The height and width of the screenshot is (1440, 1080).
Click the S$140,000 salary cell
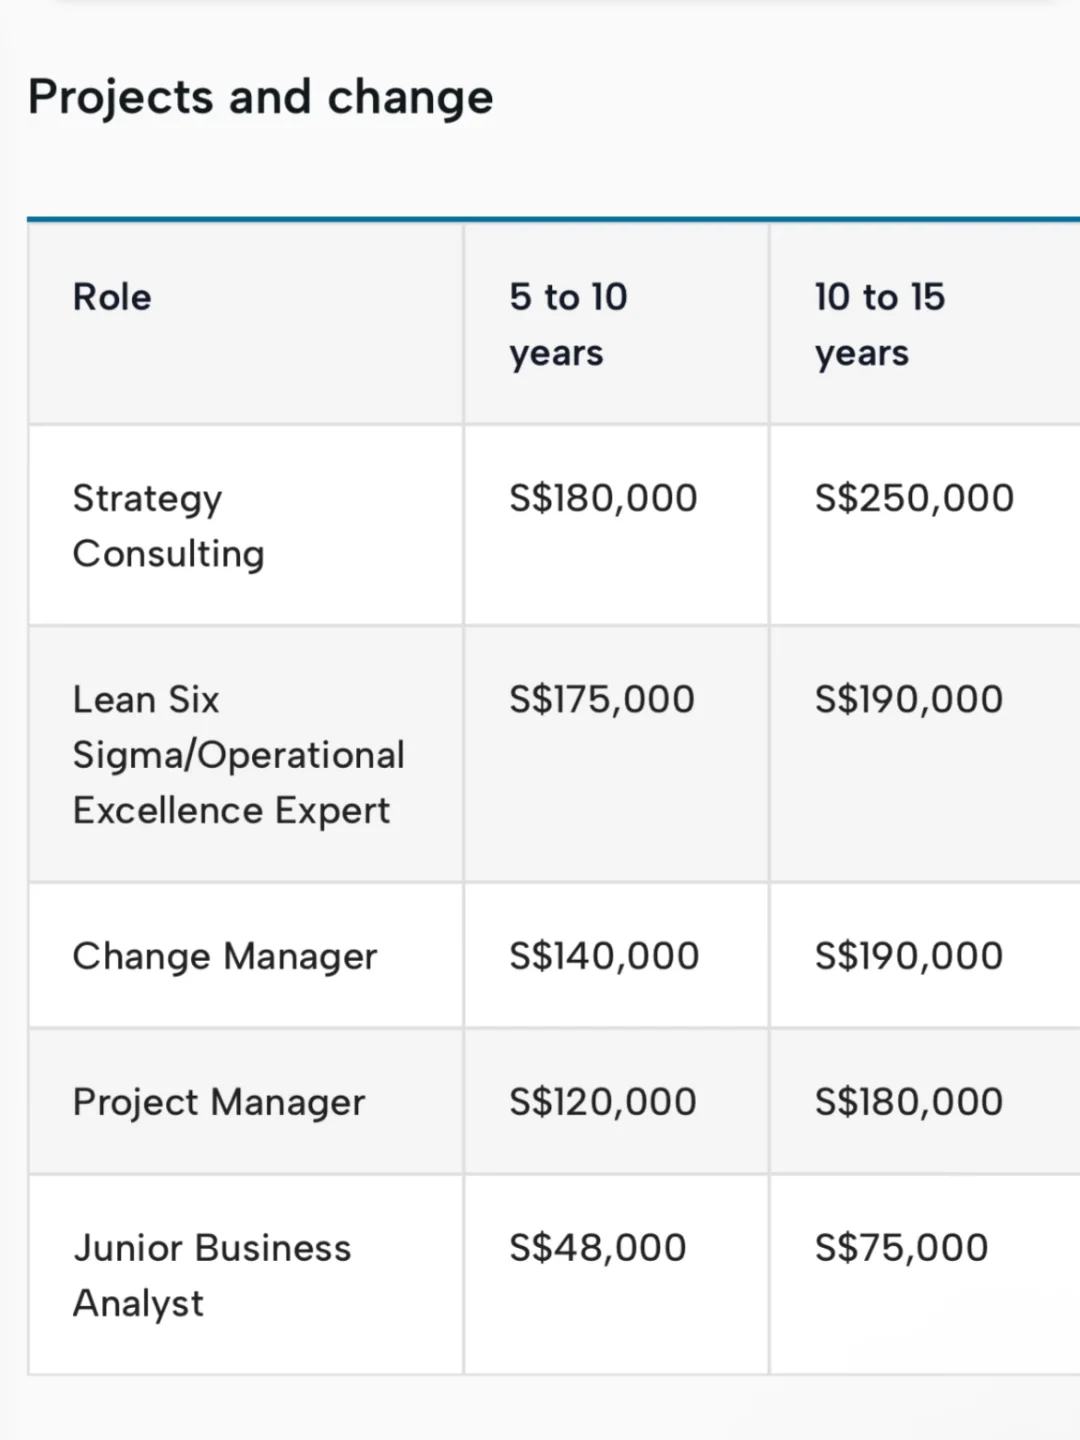pyautogui.click(x=604, y=956)
